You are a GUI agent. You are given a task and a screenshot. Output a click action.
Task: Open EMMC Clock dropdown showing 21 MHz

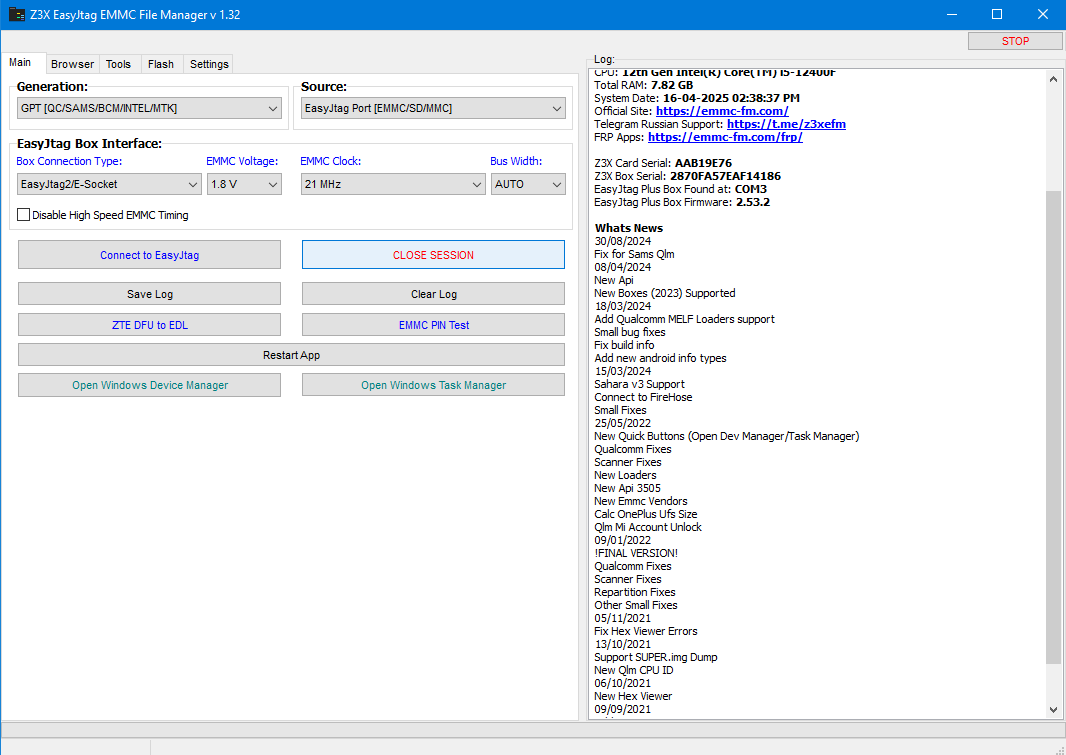[393, 184]
